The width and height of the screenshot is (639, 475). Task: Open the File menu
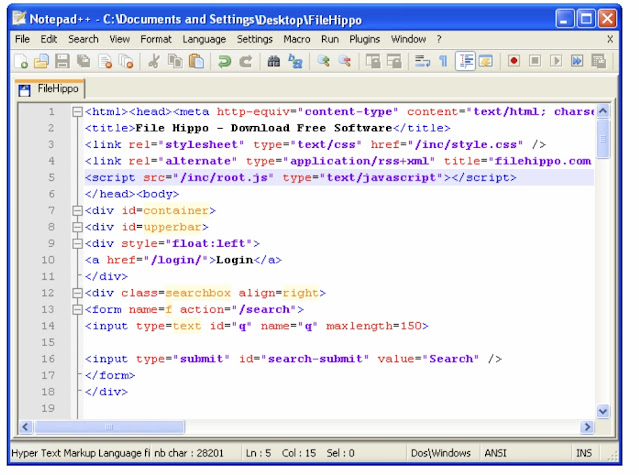tap(22, 40)
